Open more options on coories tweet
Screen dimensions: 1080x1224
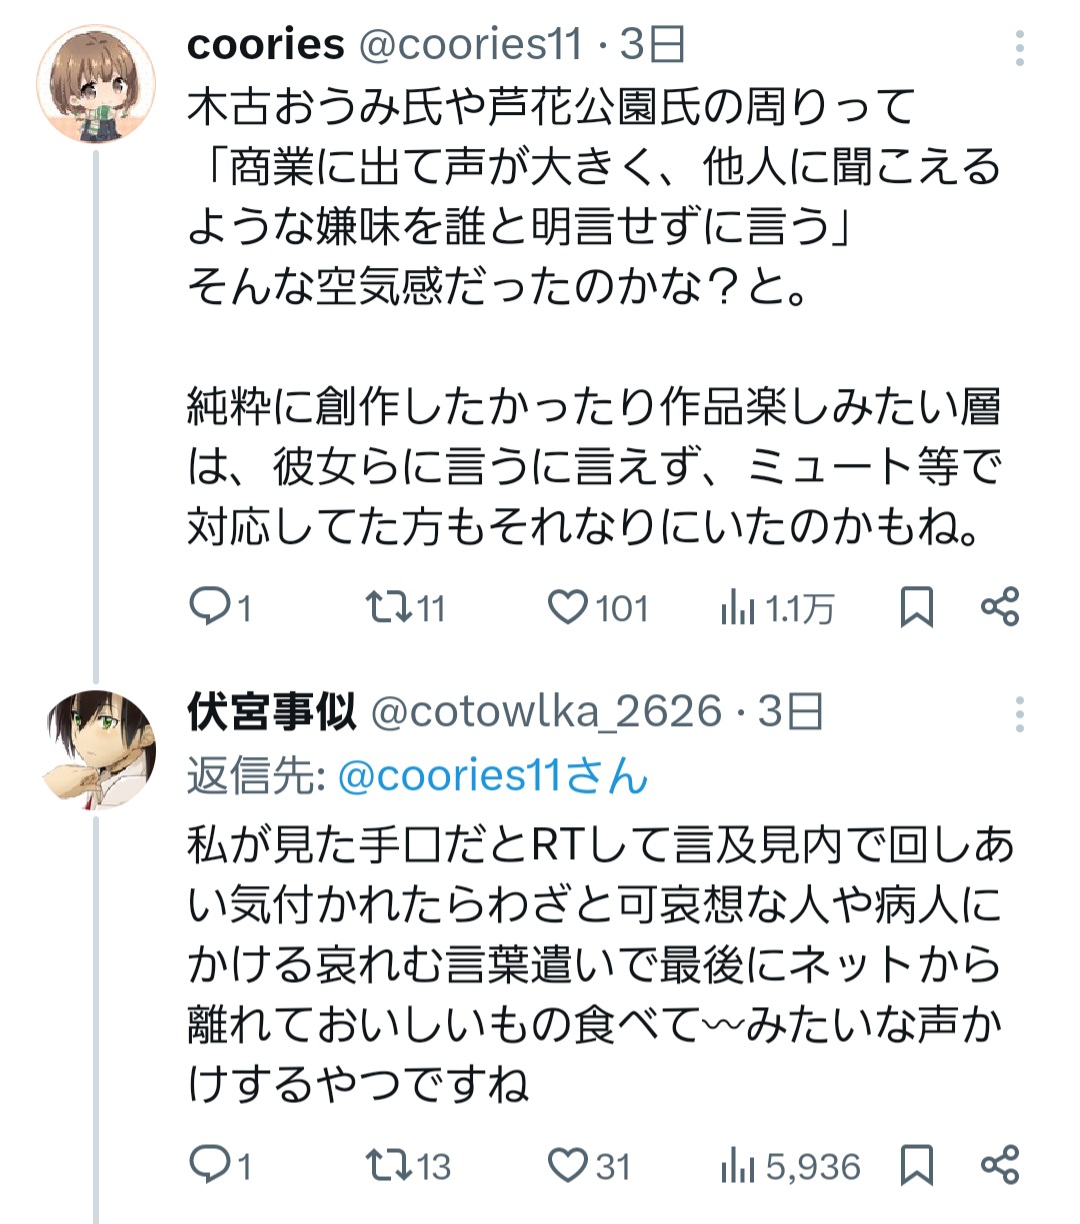(x=1019, y=48)
